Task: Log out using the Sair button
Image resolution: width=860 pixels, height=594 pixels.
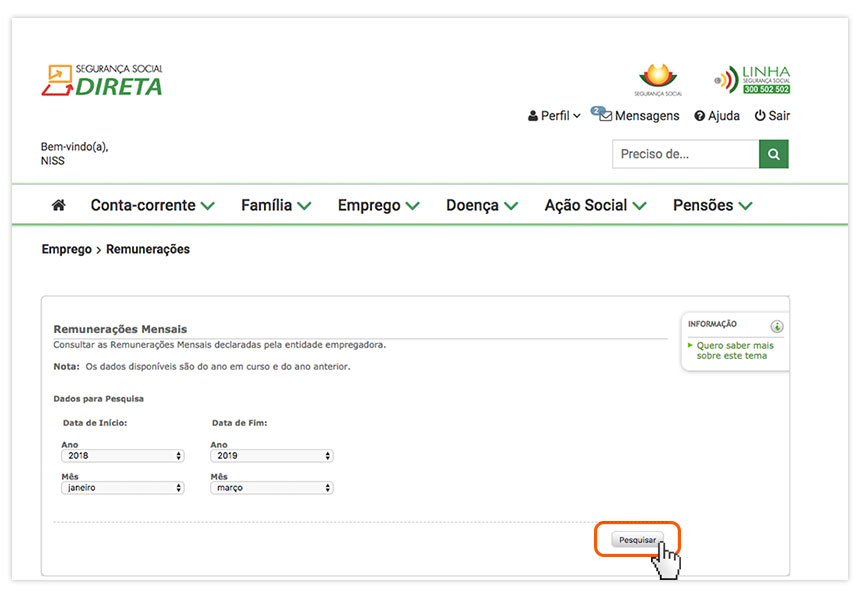Action: [772, 116]
